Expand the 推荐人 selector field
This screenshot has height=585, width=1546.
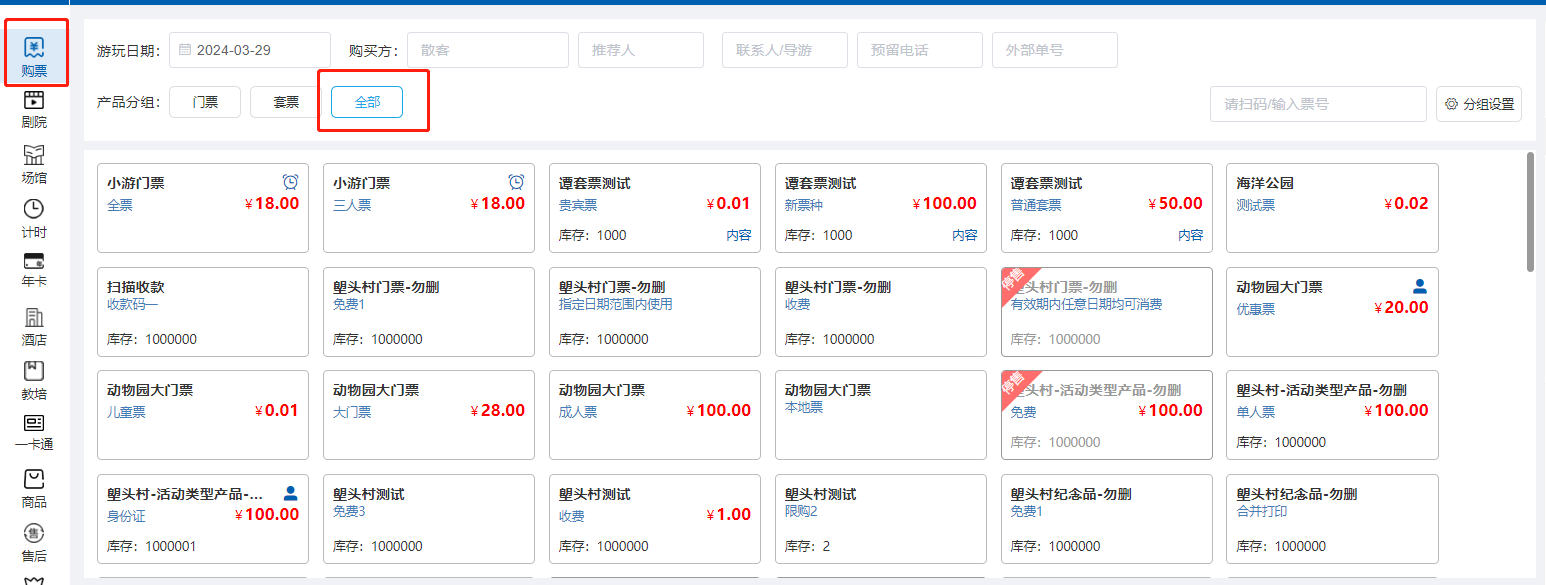(640, 50)
